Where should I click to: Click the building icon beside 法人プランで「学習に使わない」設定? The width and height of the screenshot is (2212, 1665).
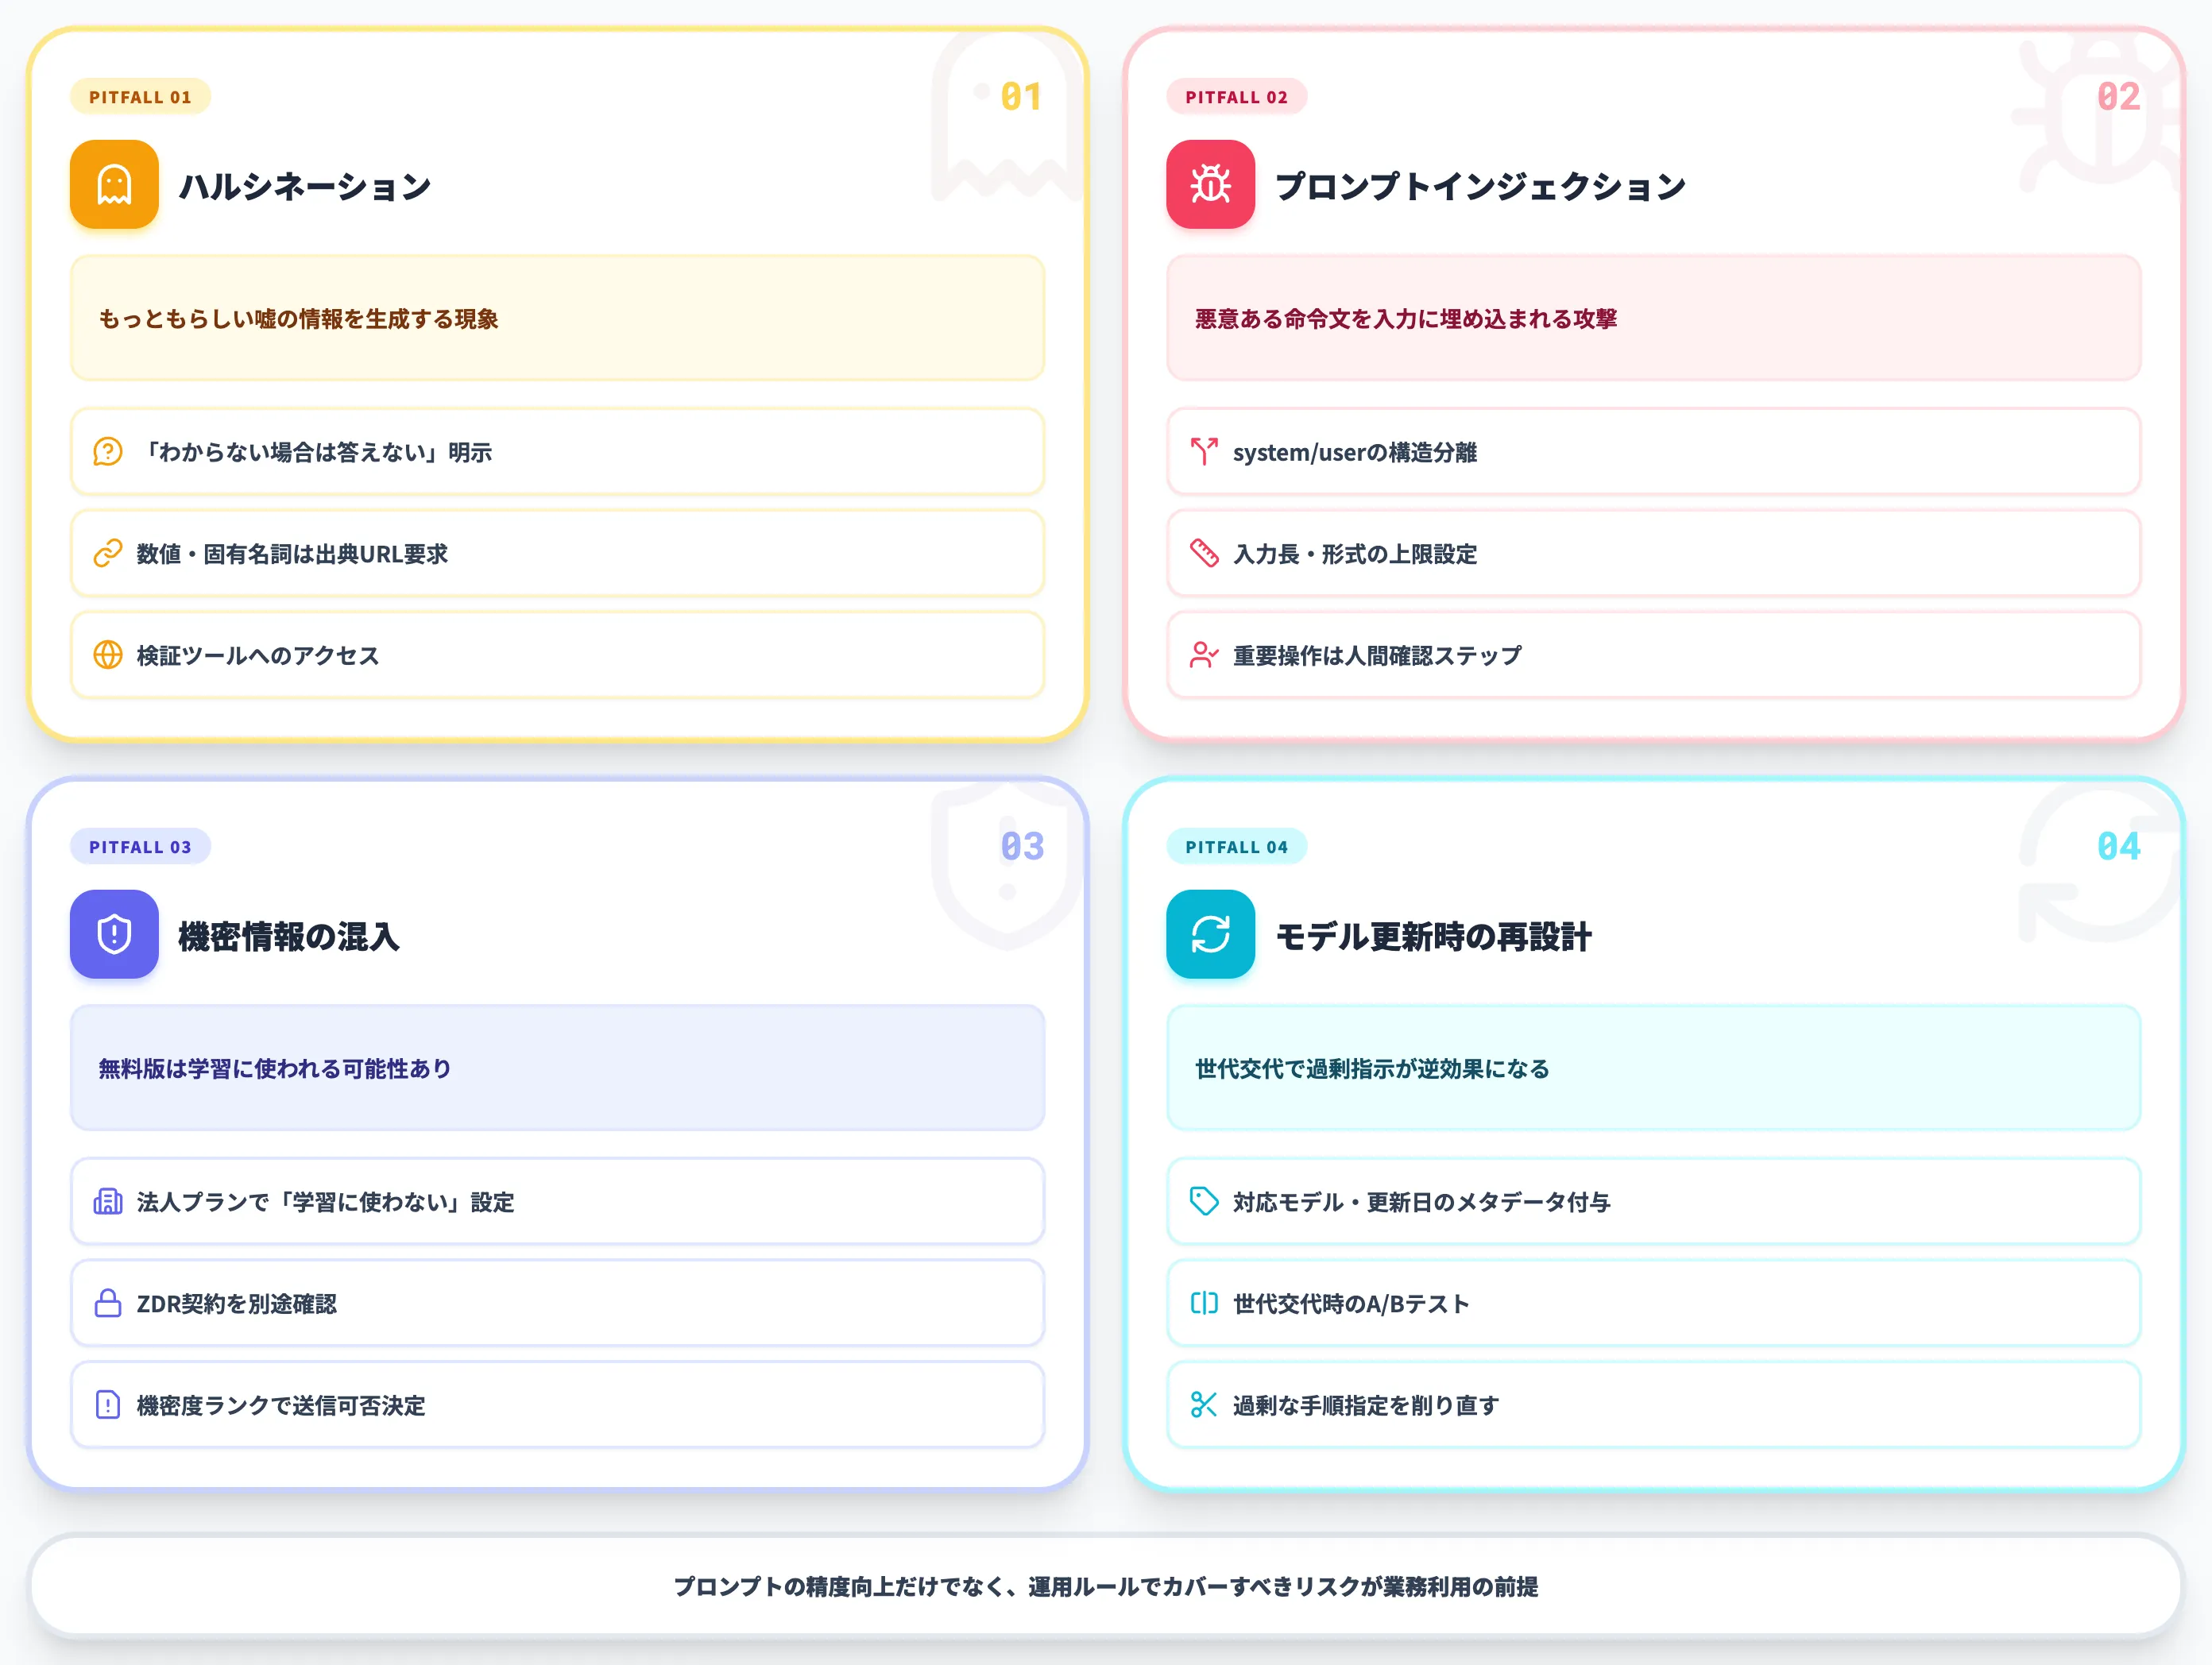tap(108, 1202)
